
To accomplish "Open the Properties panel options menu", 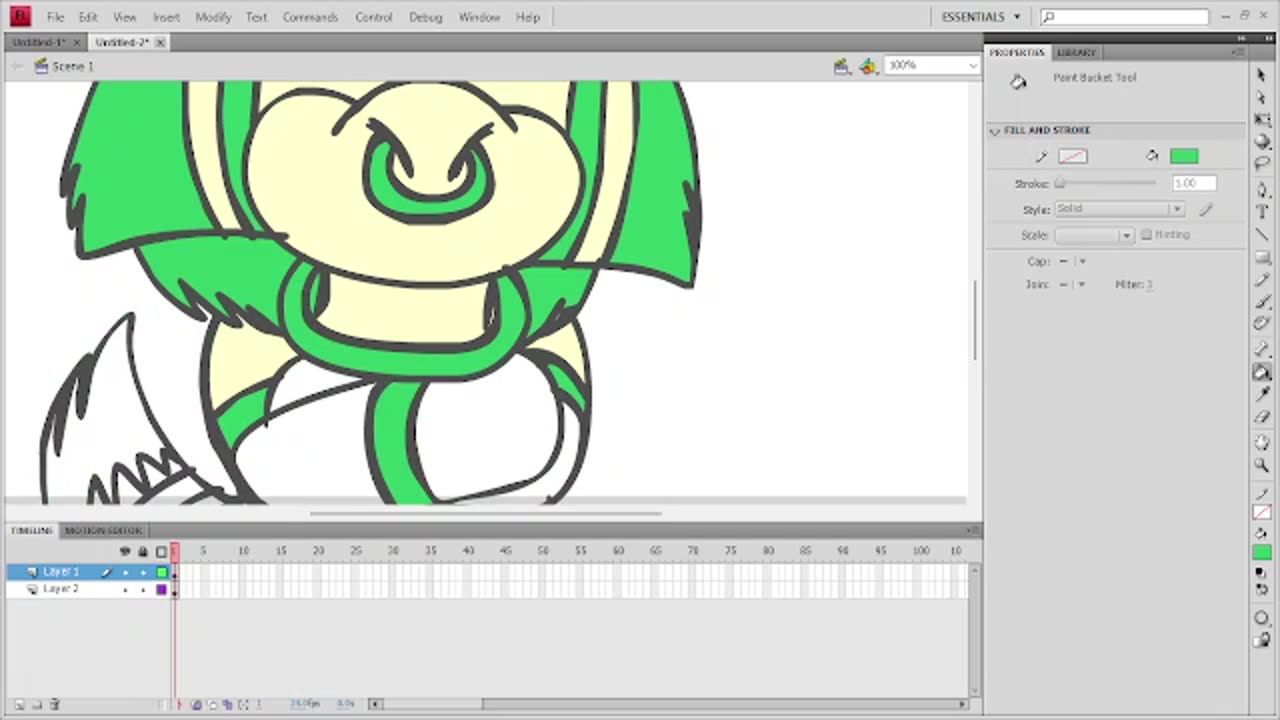I will pyautogui.click(x=1238, y=52).
